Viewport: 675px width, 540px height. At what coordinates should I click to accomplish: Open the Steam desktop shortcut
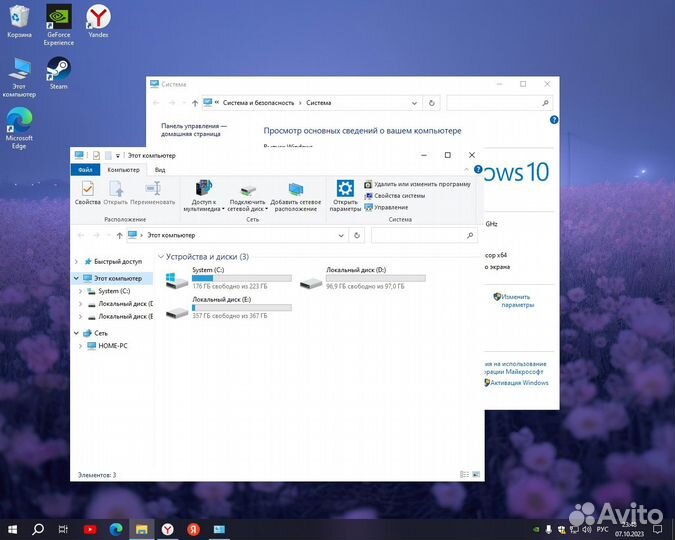point(58,72)
